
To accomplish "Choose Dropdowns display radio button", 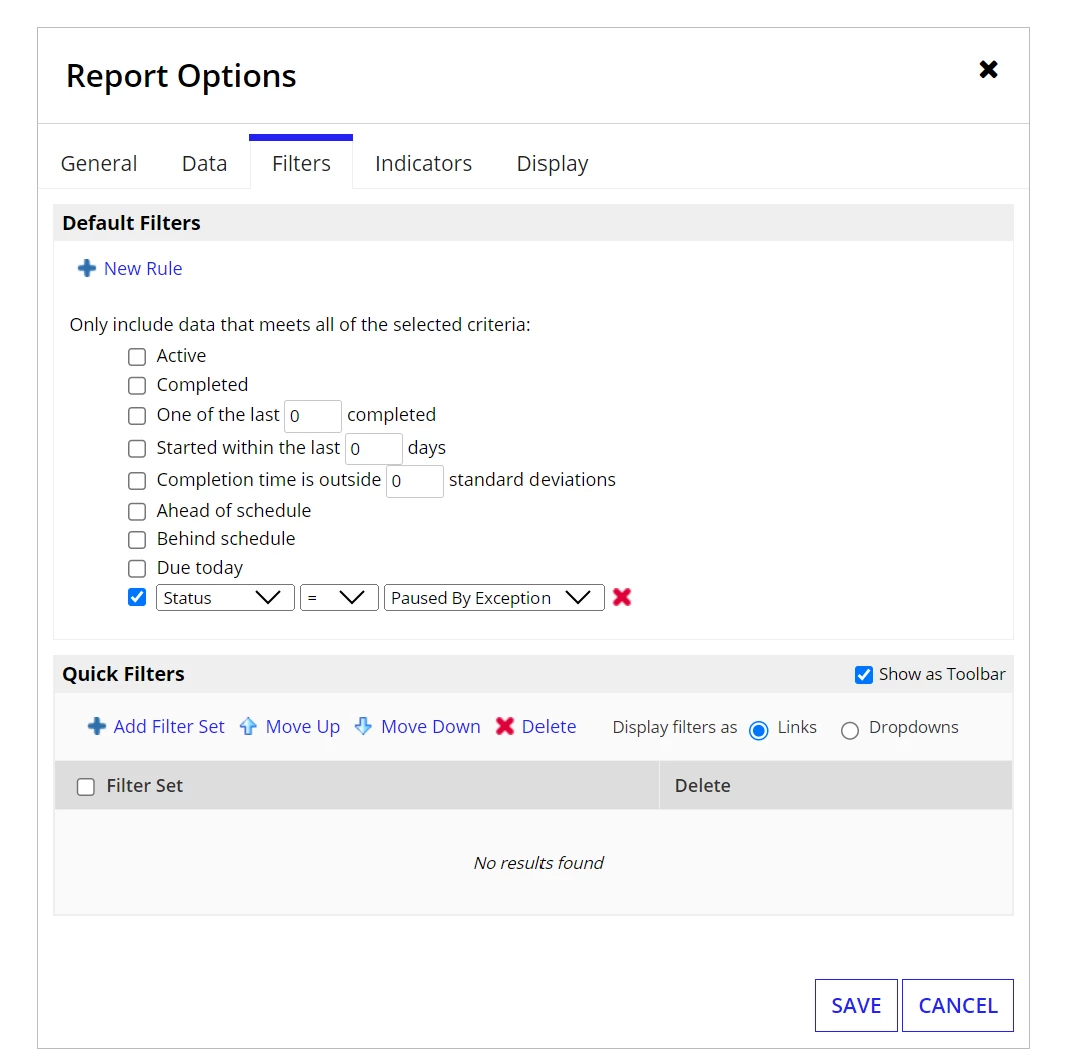I will 850,730.
